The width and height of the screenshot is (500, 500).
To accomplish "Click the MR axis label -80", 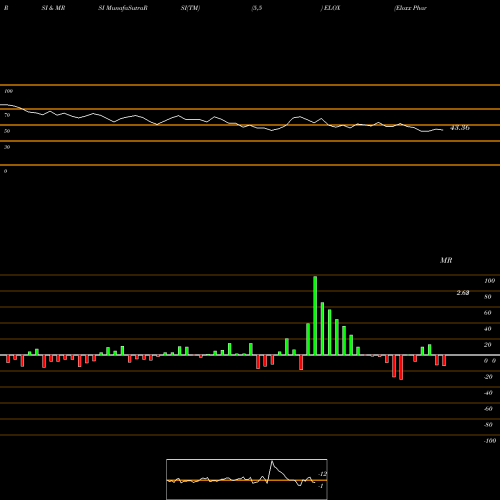I will [x=488, y=425].
